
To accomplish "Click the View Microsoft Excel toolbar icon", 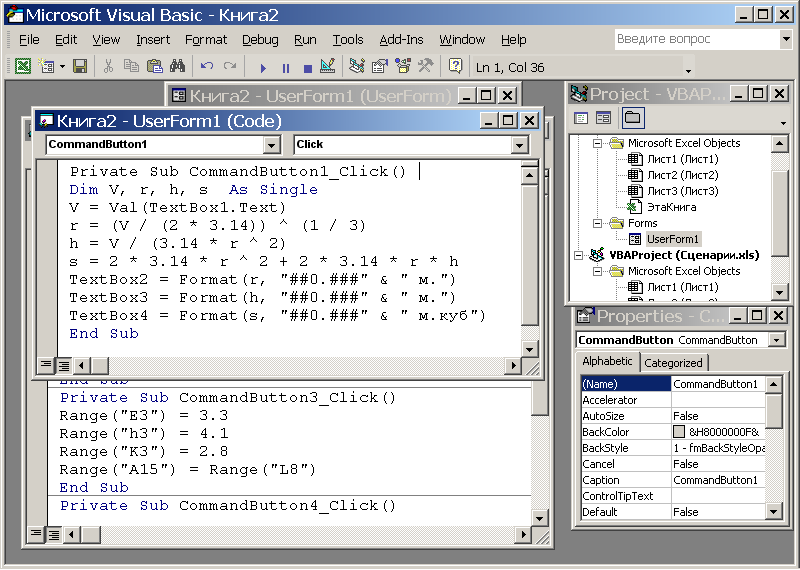I will coord(23,66).
